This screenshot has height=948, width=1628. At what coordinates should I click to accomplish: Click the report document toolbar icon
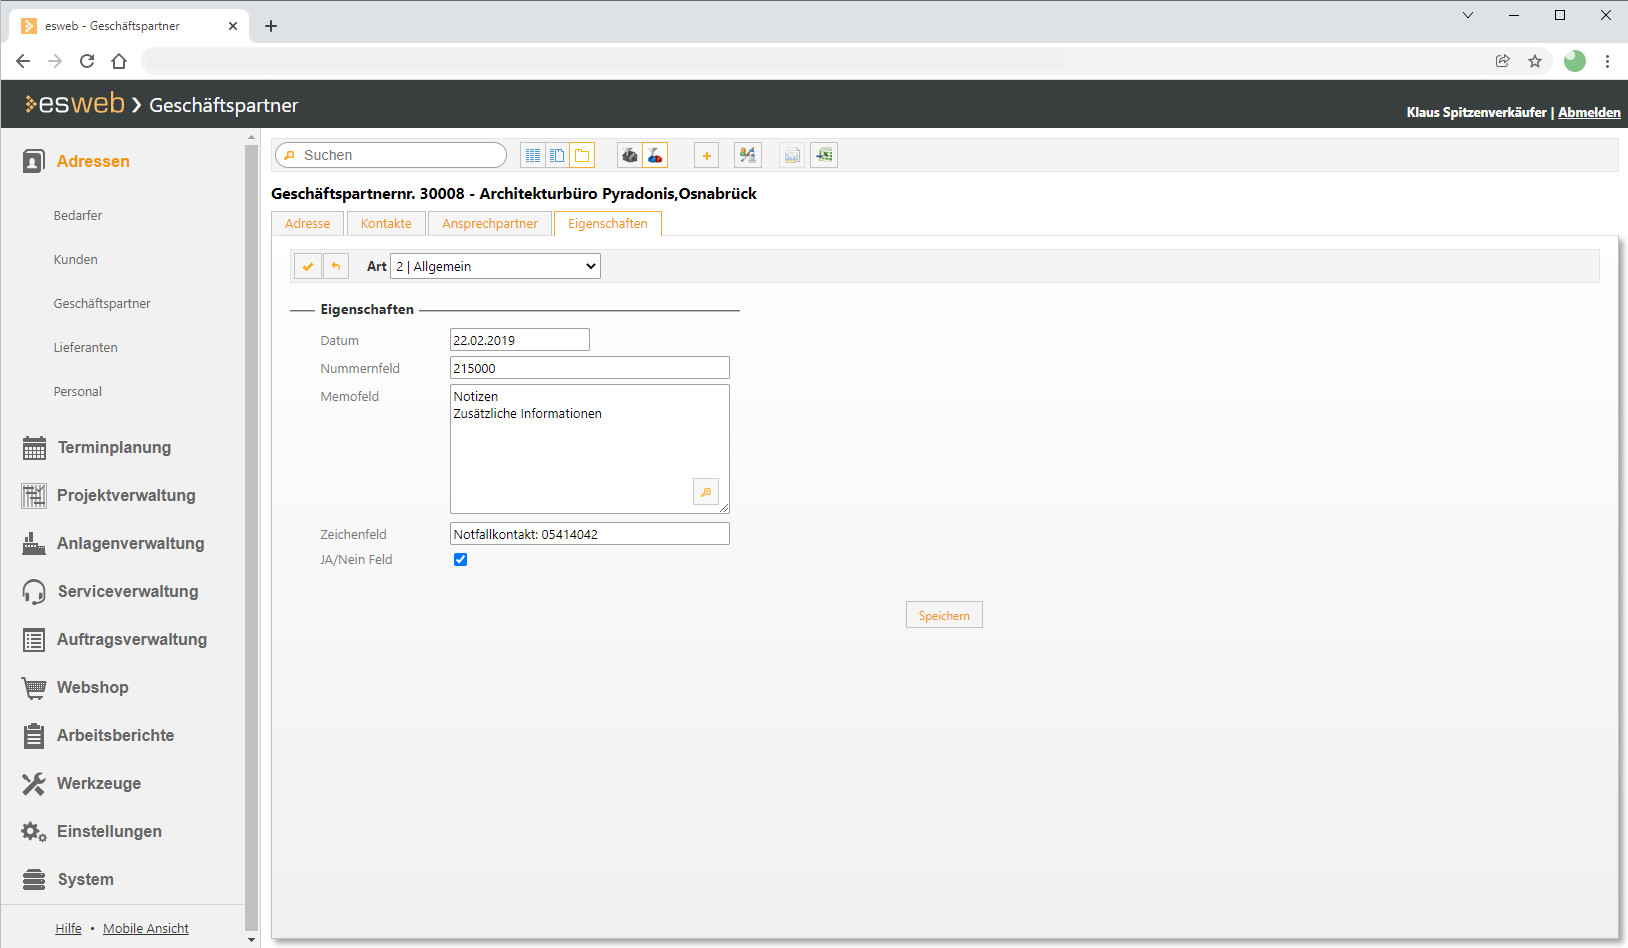792,155
